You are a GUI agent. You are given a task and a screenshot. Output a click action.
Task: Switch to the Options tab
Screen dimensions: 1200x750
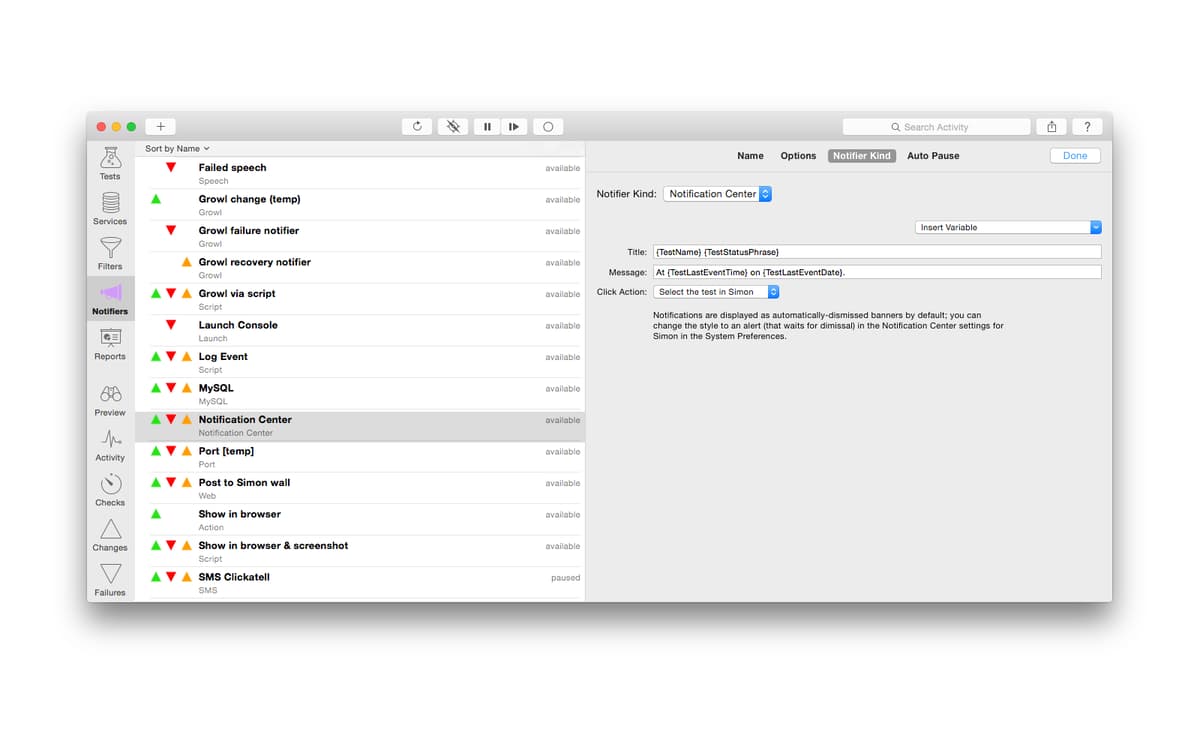[x=798, y=156]
